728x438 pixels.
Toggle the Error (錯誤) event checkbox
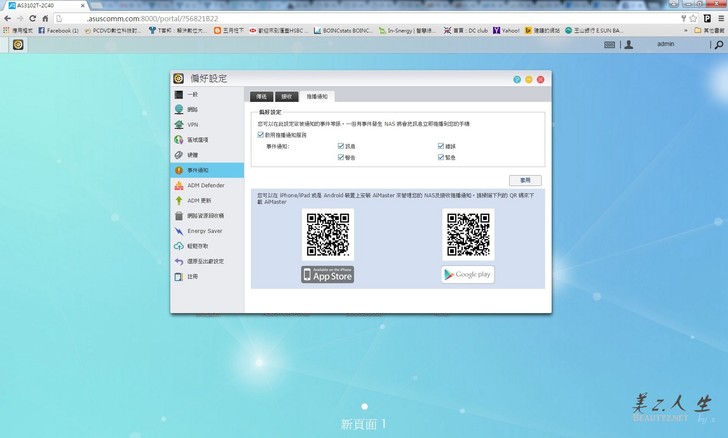point(441,146)
